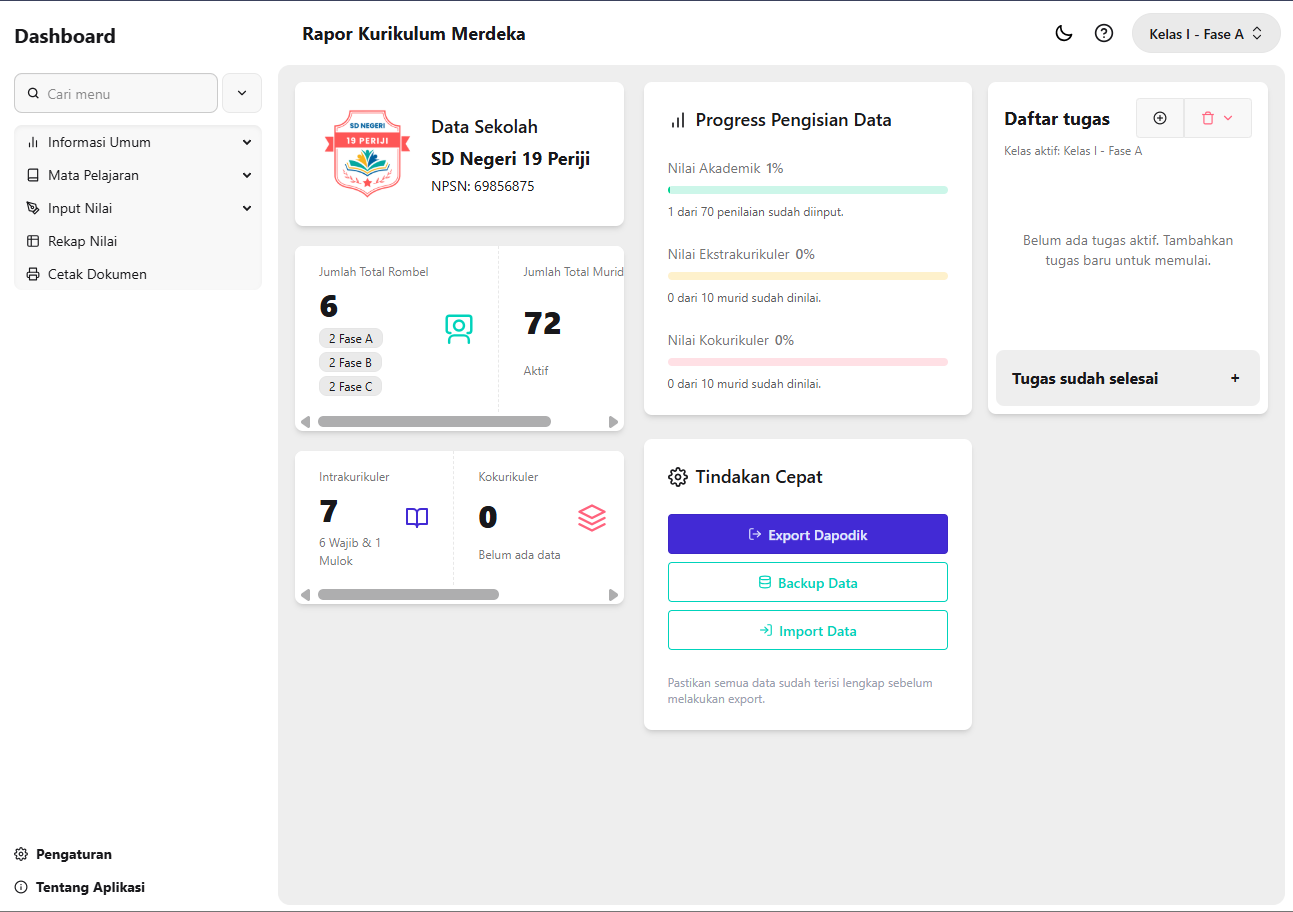Click the Export Dapodik button
The height and width of the screenshot is (912, 1293).
click(x=807, y=534)
